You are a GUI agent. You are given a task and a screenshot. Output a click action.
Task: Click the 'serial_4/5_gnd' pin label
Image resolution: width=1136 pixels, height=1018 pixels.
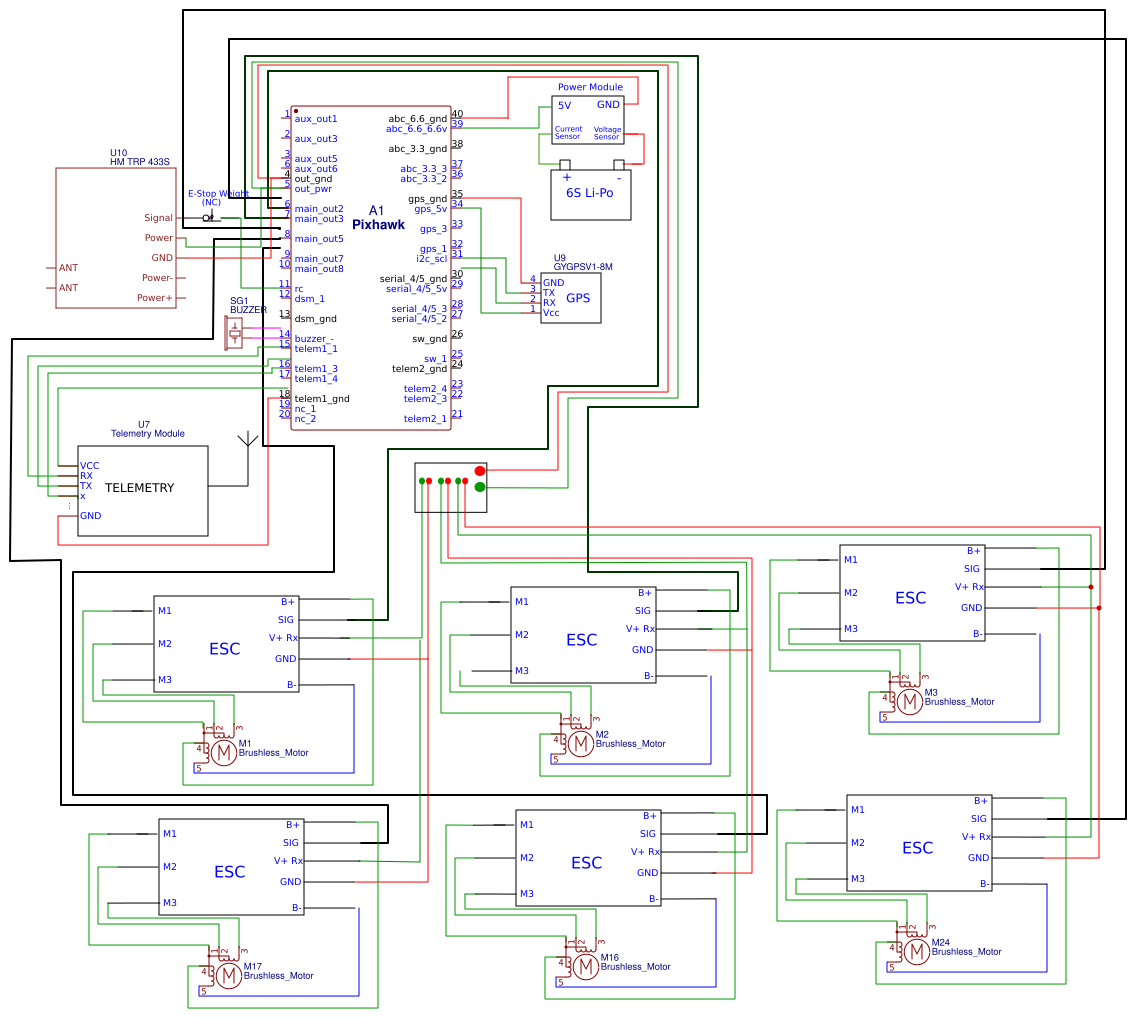click(413, 278)
